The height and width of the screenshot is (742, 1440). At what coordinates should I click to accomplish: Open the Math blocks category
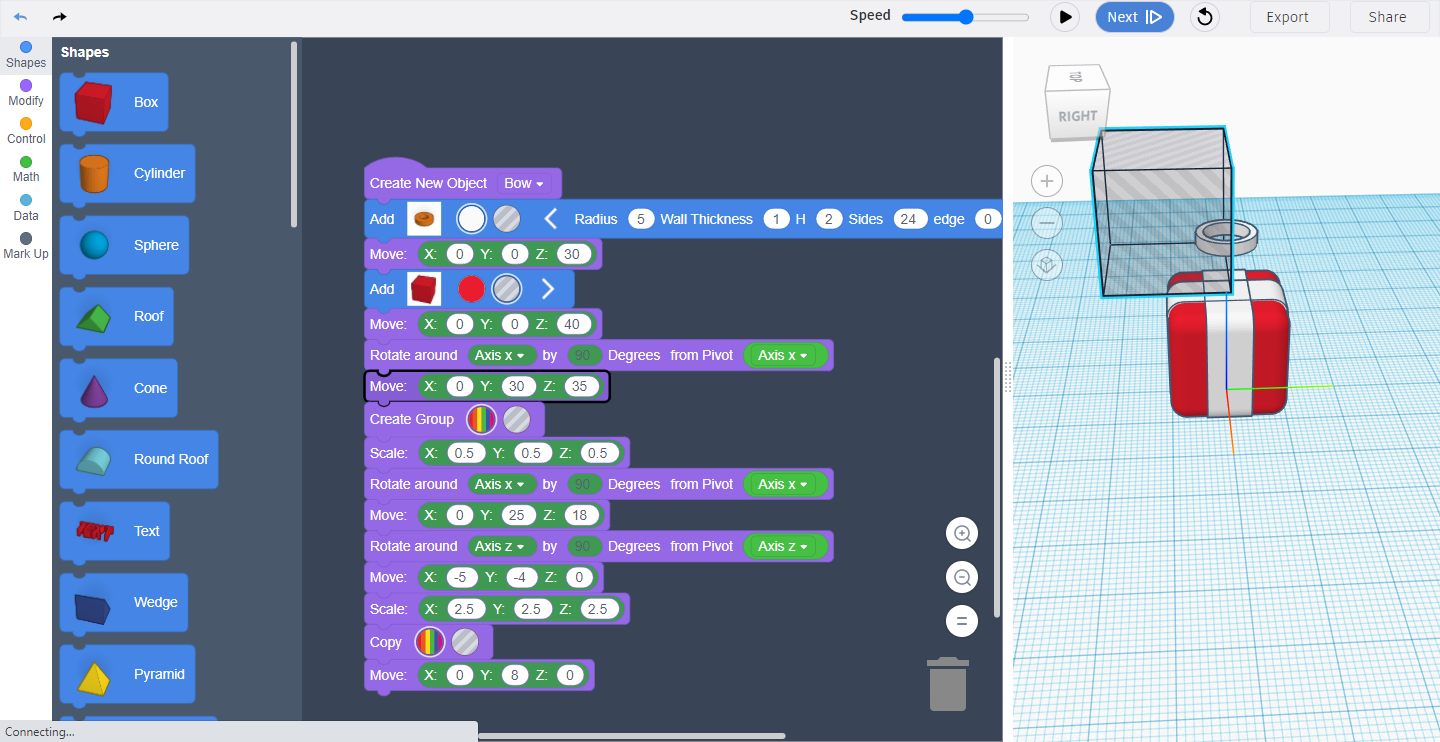(25, 168)
